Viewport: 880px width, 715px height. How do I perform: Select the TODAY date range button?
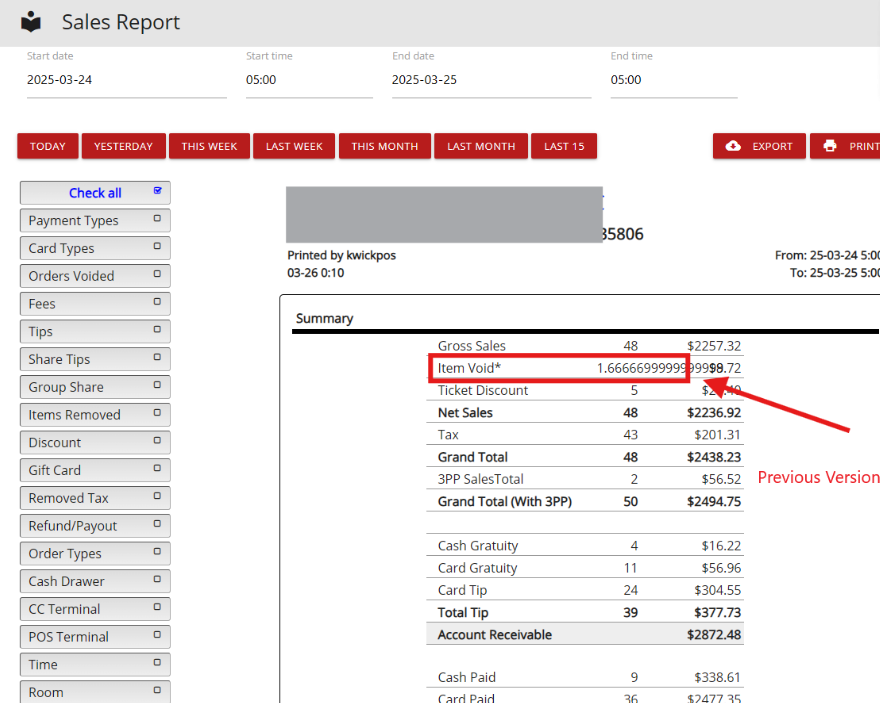(x=48, y=146)
